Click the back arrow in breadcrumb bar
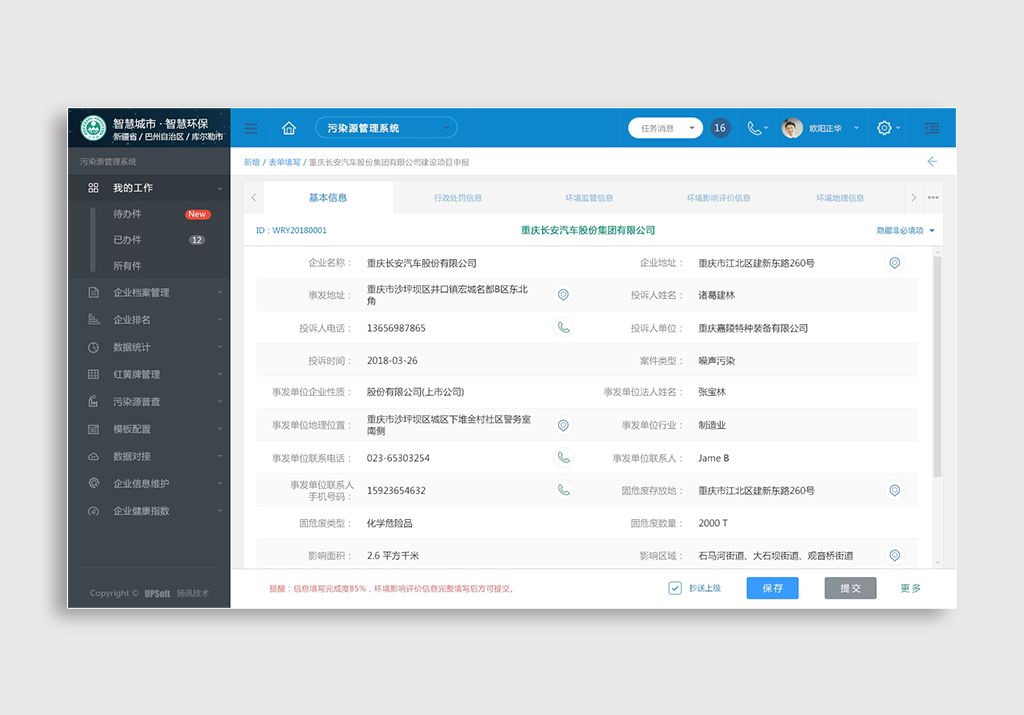1024x715 pixels. [x=932, y=161]
